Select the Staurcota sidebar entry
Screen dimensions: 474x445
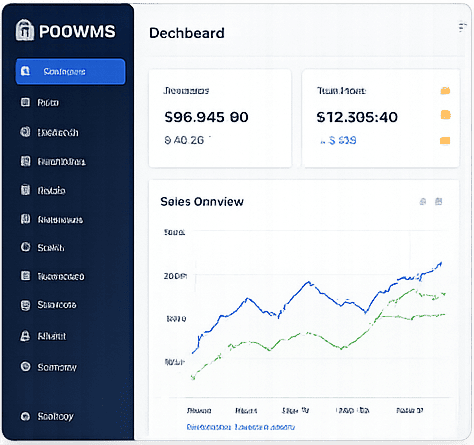click(x=48, y=305)
